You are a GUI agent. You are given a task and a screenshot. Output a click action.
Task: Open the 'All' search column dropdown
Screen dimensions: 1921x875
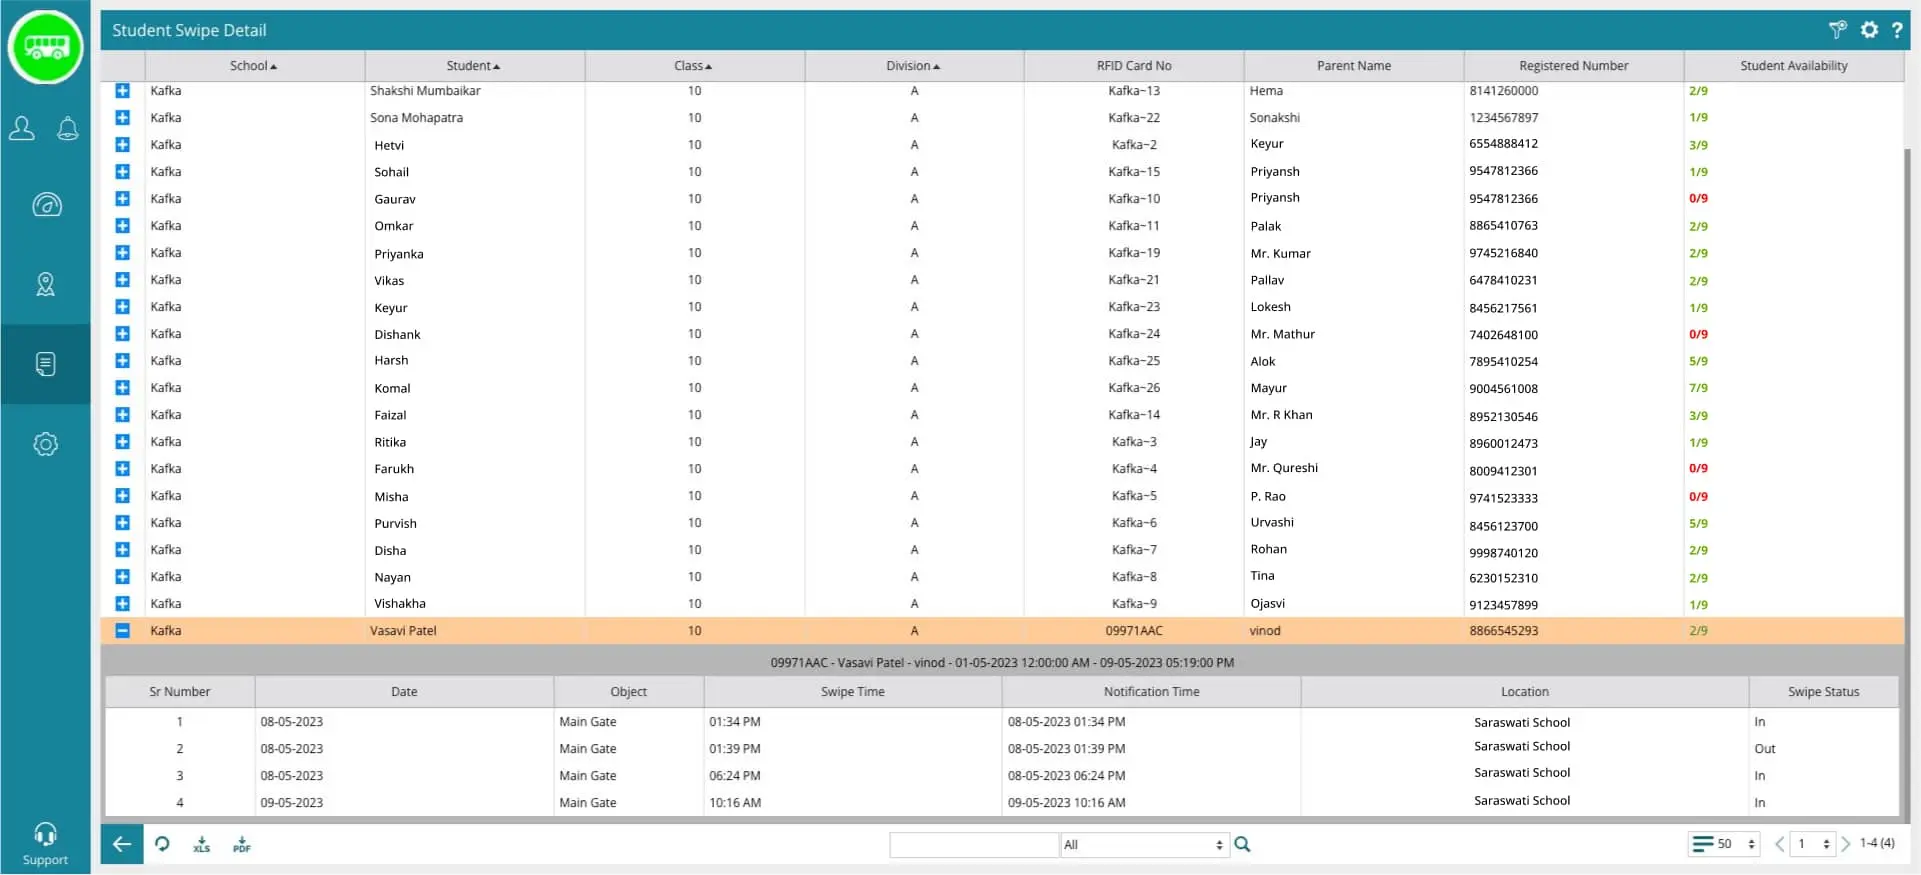[x=1143, y=845]
